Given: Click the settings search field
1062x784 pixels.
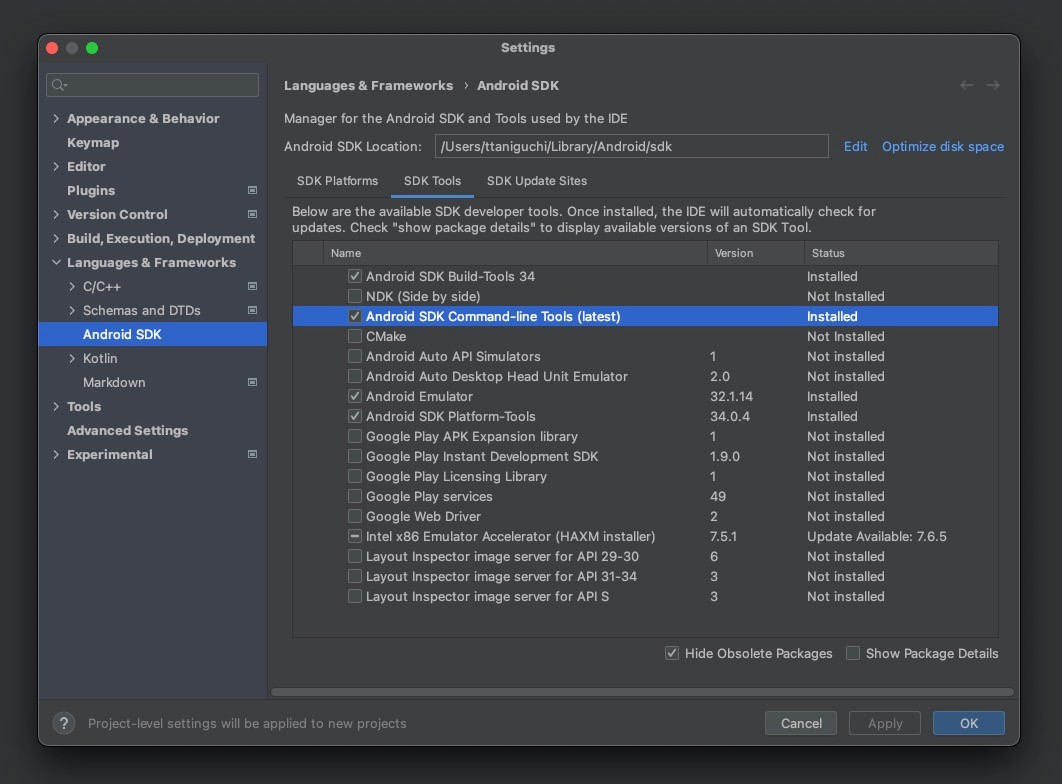Looking at the screenshot, I should pos(152,85).
